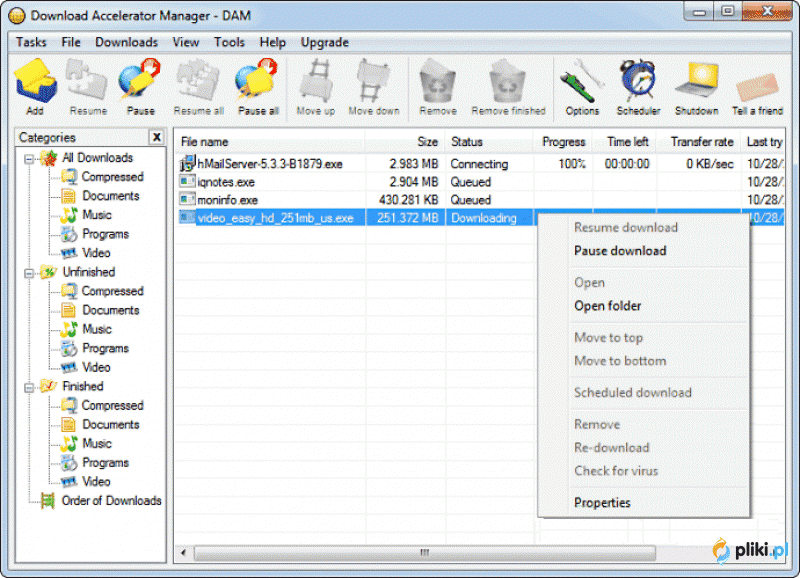Image resolution: width=800 pixels, height=578 pixels.
Task: Select Compressed under Finished
Action: click(x=103, y=405)
